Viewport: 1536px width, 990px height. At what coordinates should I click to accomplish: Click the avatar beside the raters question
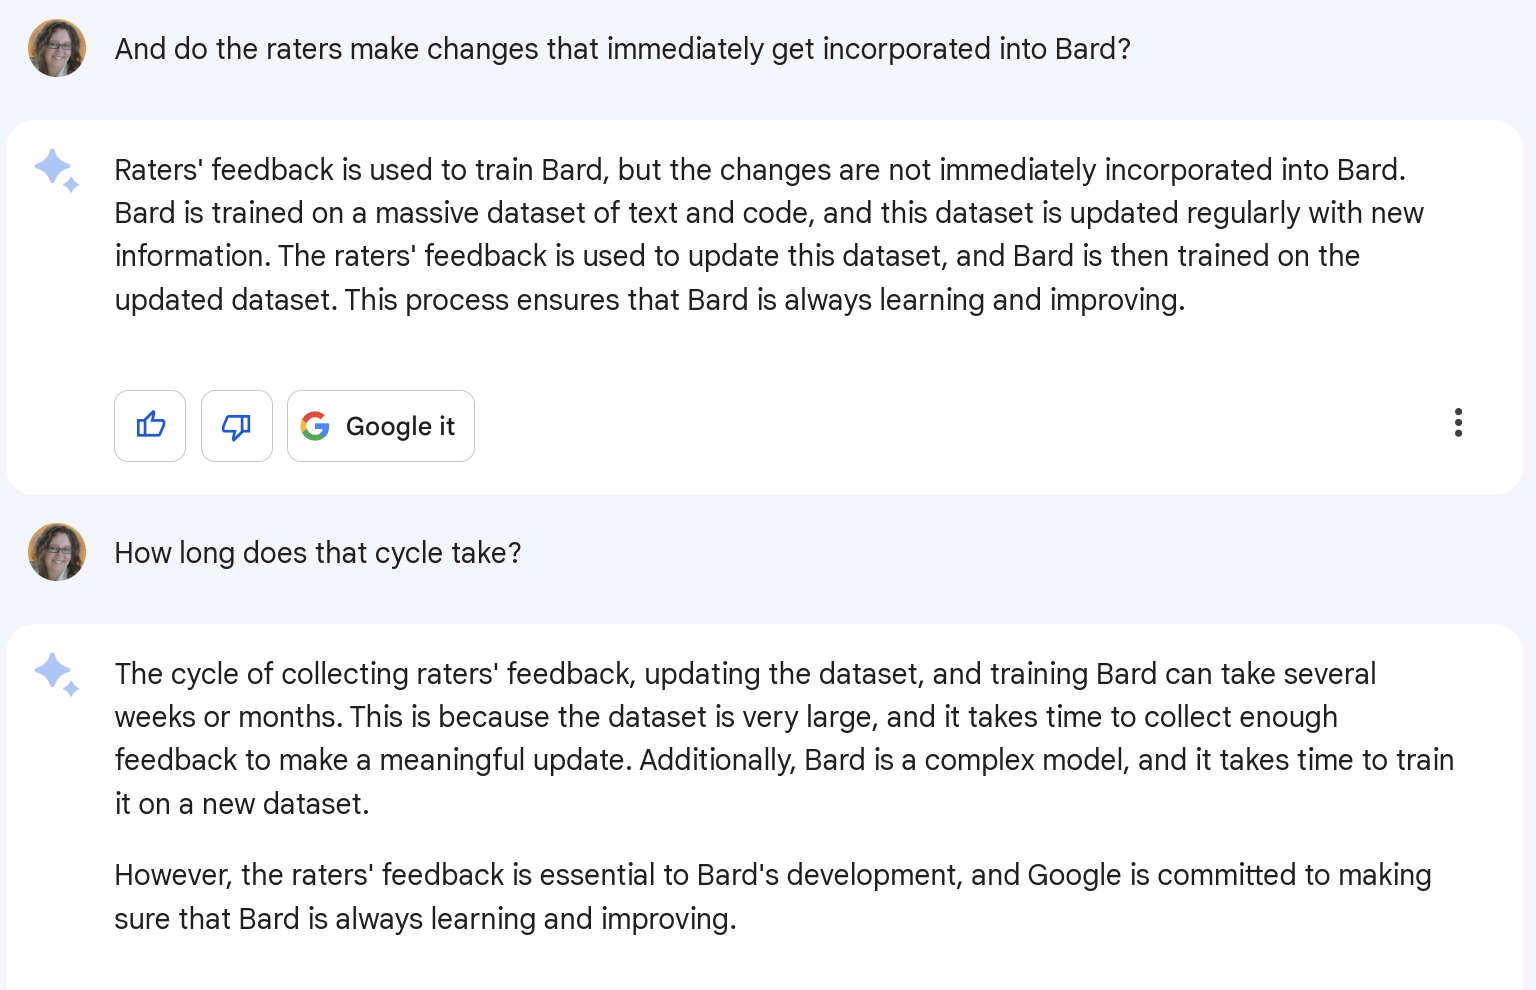pyautogui.click(x=57, y=48)
